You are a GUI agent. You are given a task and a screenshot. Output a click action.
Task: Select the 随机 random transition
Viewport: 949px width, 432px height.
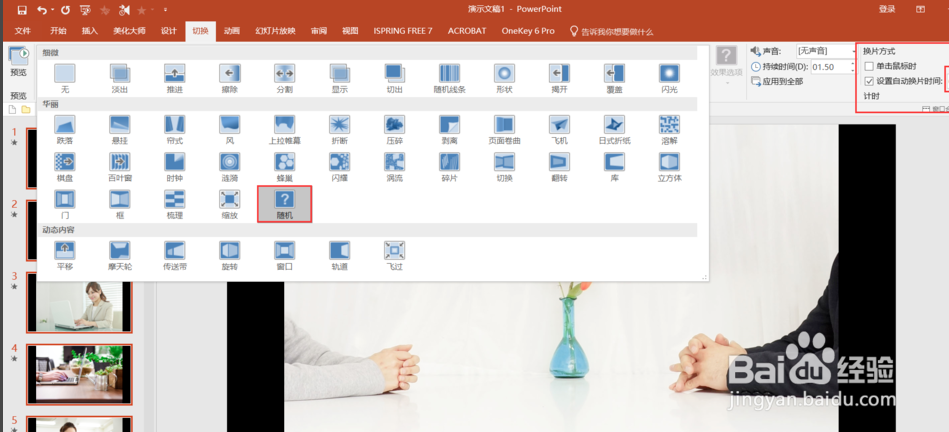[284, 205]
